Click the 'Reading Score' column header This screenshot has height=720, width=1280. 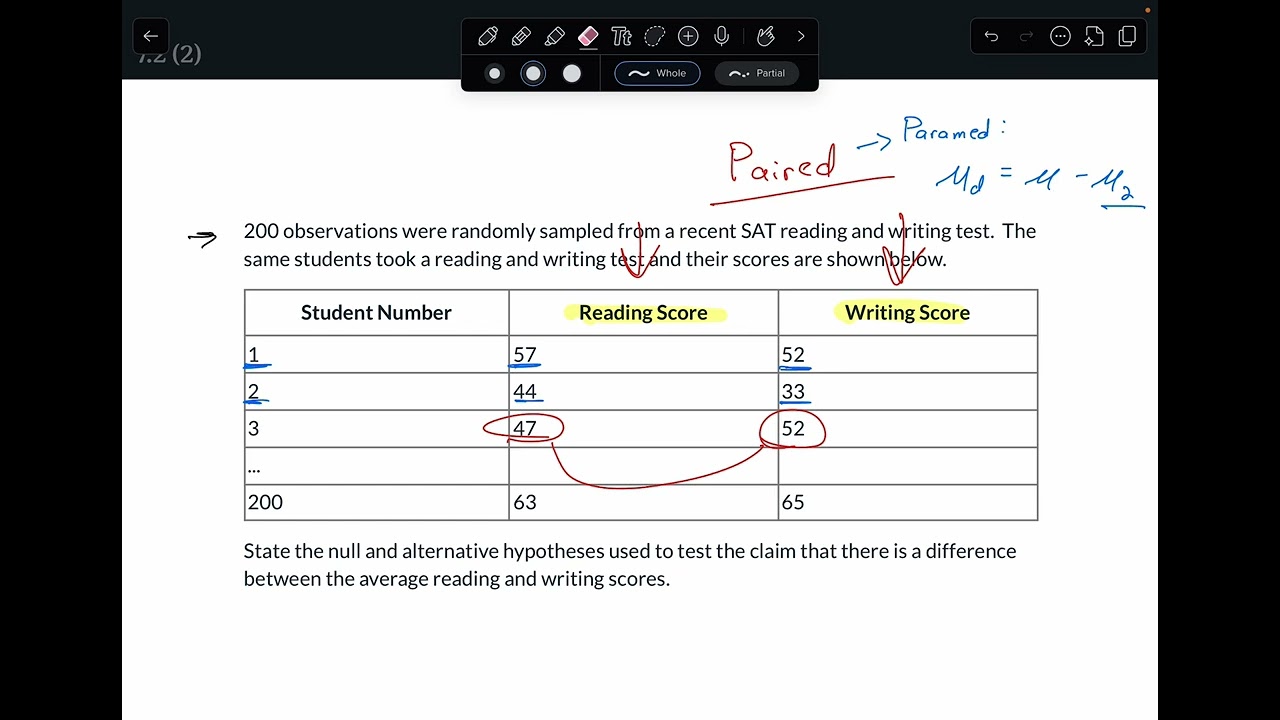(x=643, y=313)
